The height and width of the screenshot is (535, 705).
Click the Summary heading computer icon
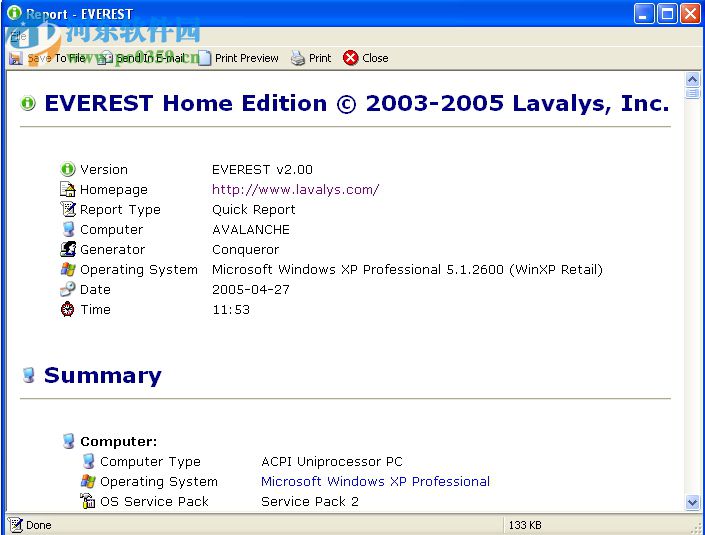[29, 375]
